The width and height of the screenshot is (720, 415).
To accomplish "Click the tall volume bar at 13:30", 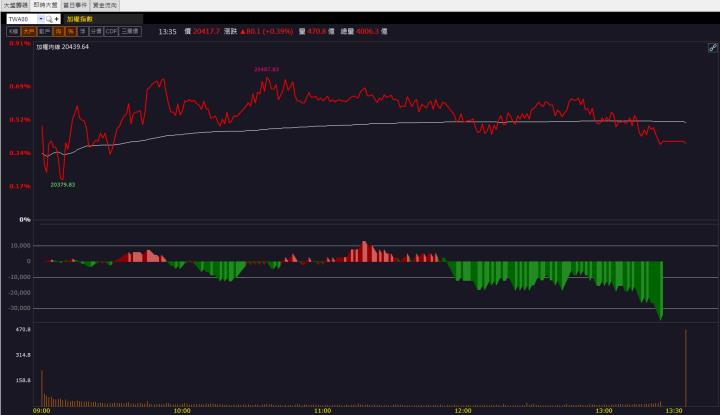I will [x=686, y=368].
